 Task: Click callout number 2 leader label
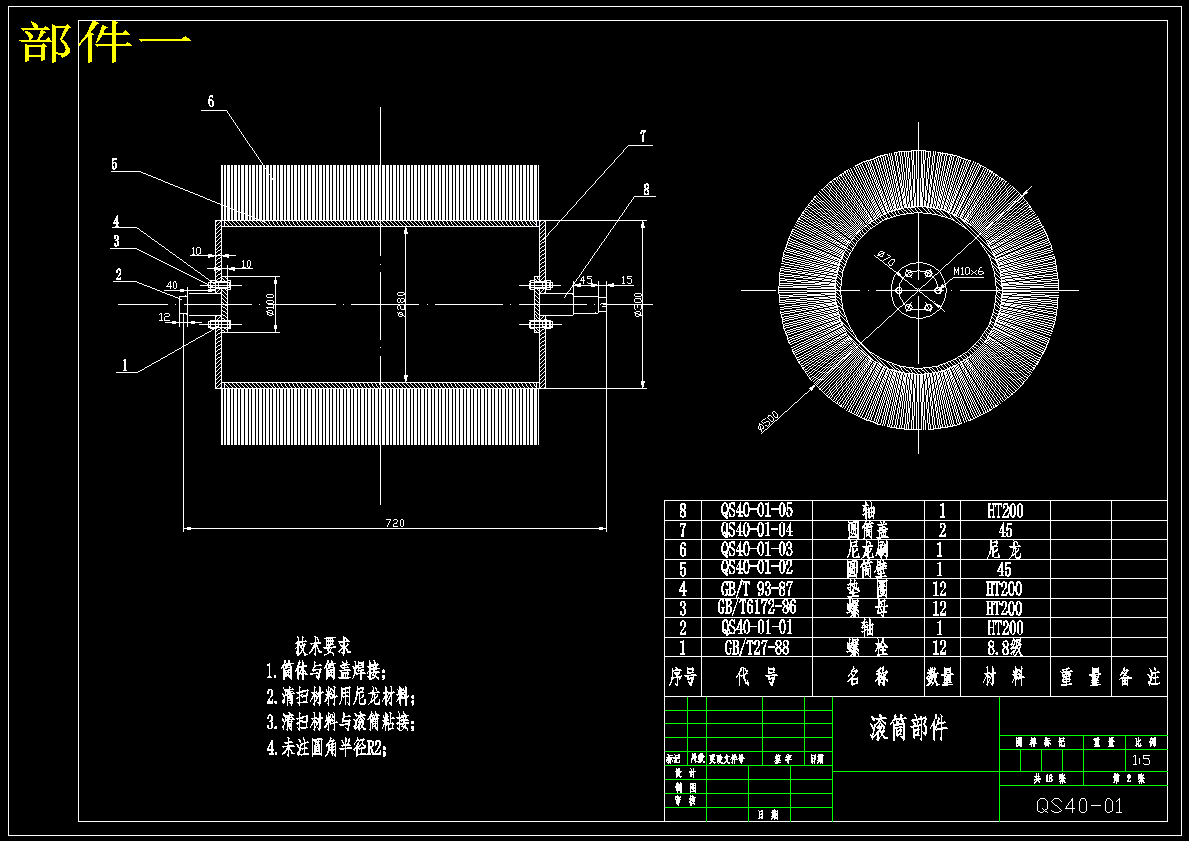tap(118, 275)
